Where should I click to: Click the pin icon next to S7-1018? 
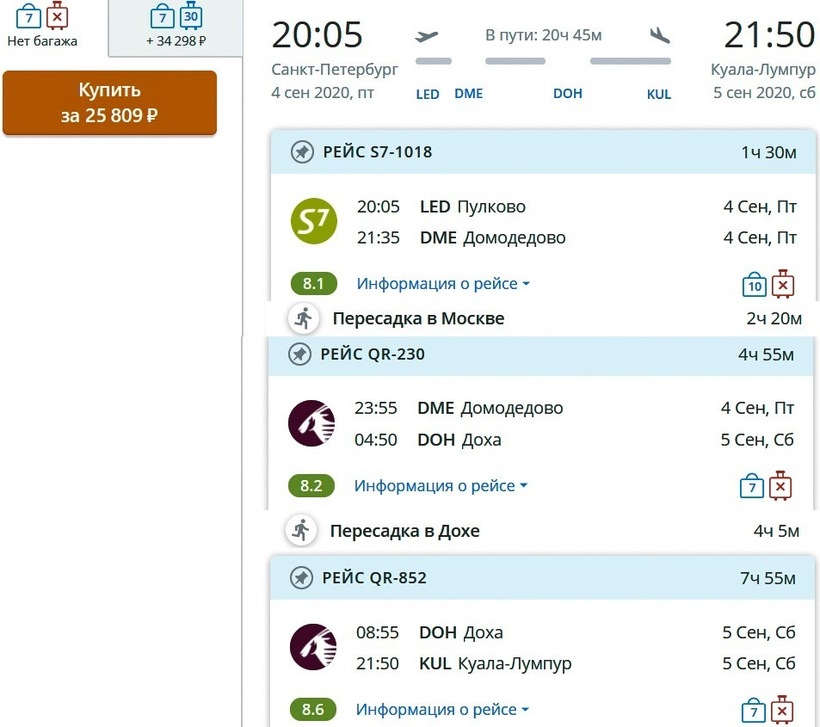click(x=301, y=152)
